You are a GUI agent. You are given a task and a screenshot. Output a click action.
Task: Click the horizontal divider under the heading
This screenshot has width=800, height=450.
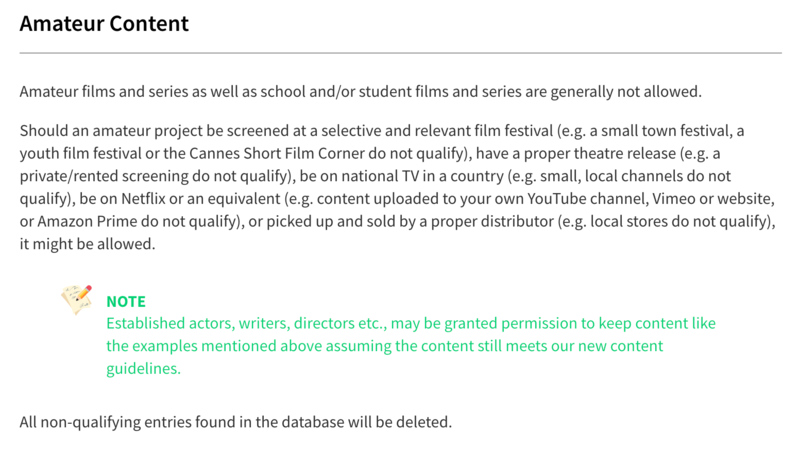[x=400, y=52]
